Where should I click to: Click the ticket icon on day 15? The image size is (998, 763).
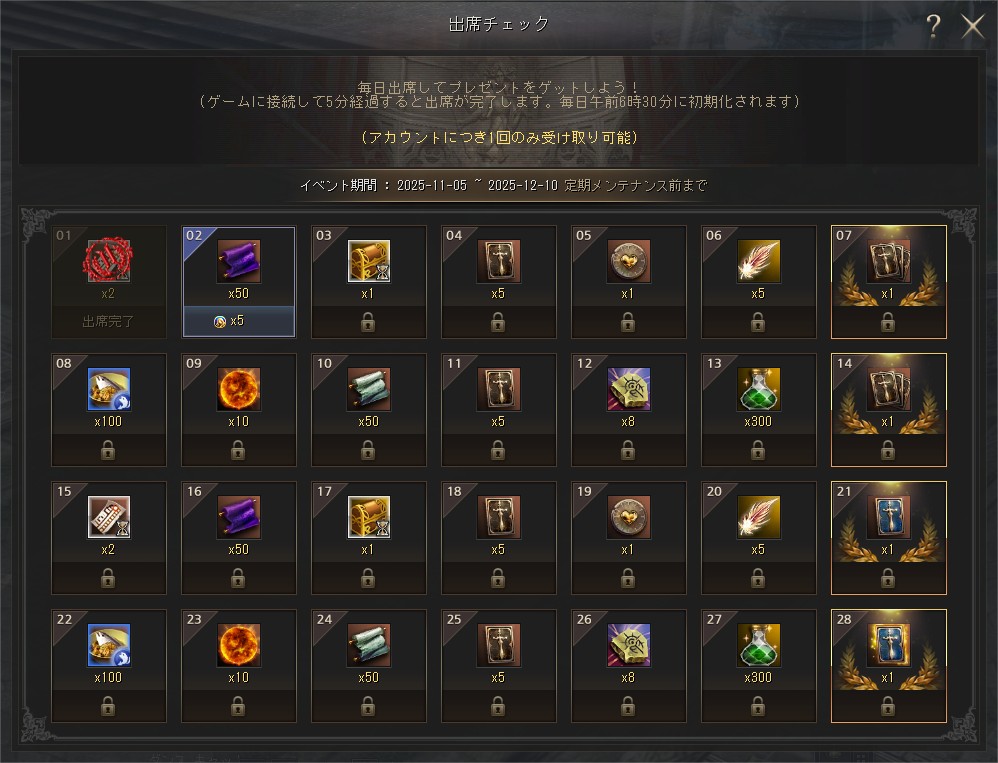109,517
